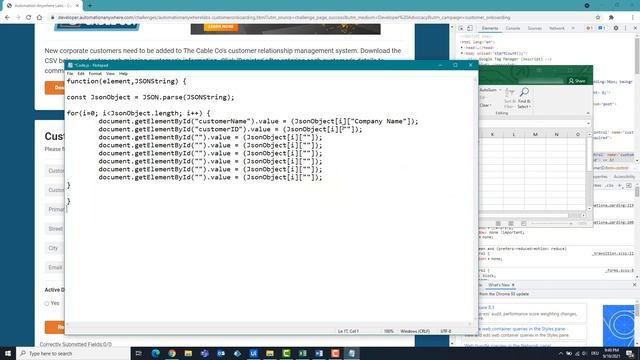Screen dimensions: 640x360
Task: Switch Excel to Normal view
Action: [x=498, y=223]
